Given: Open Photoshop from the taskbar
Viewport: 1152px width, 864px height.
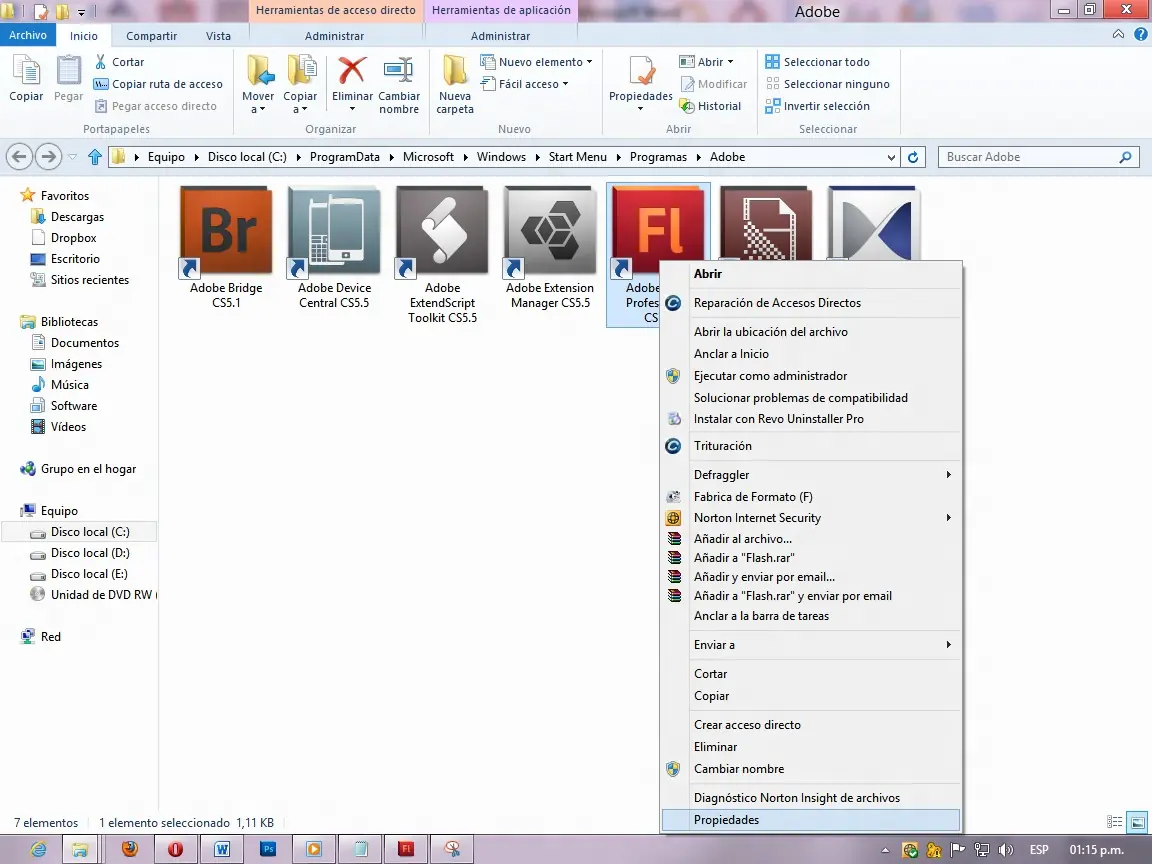Looking at the screenshot, I should 268,849.
